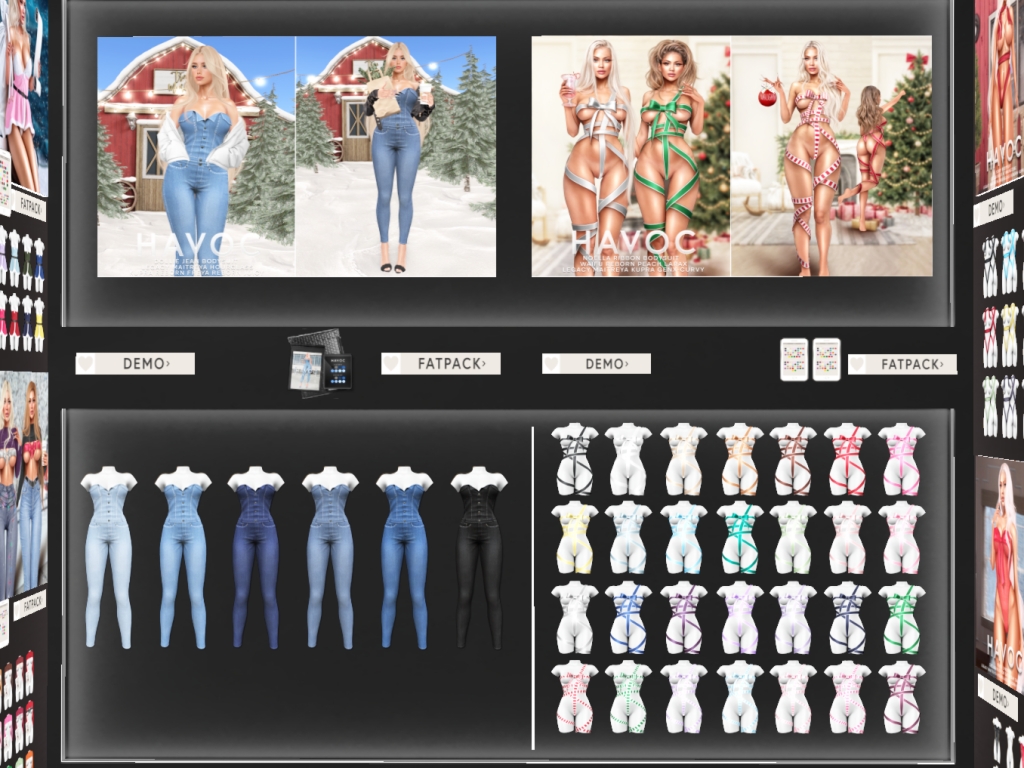The width and height of the screenshot is (1024, 768).
Task: Select the black denim jeans bodysuit mannequin
Action: (480, 557)
